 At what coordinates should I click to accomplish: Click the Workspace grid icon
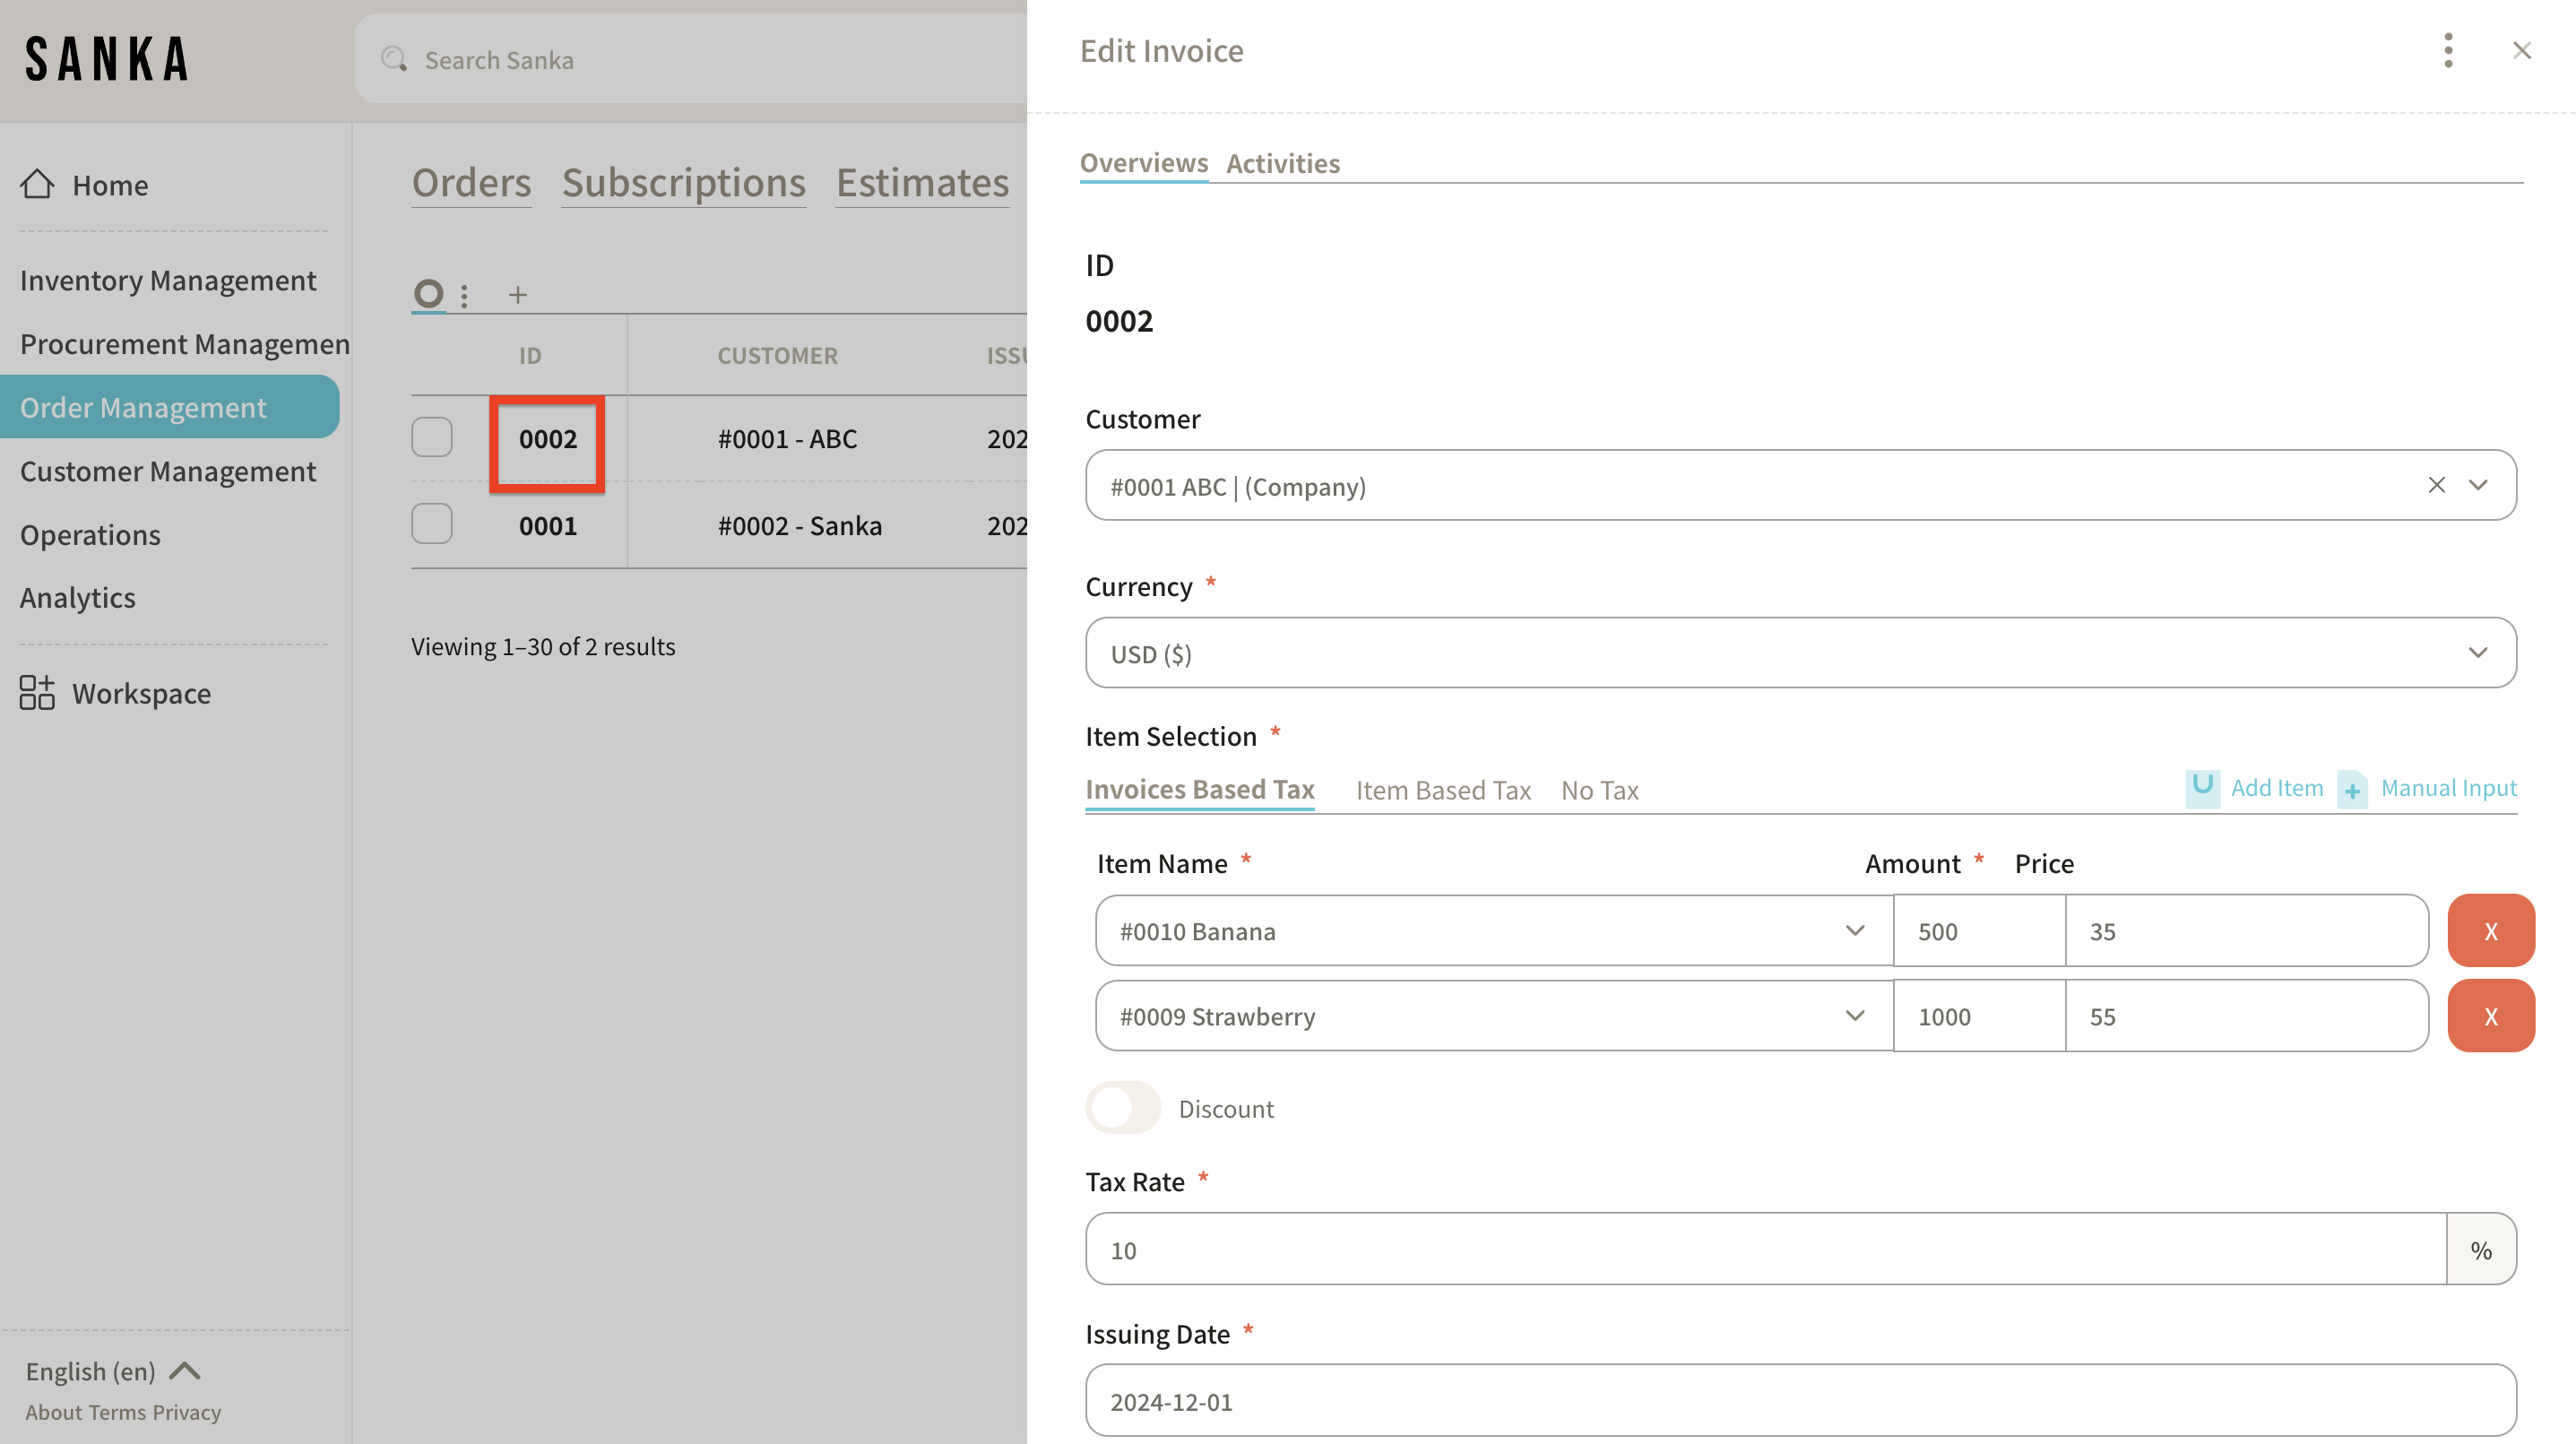click(x=37, y=692)
